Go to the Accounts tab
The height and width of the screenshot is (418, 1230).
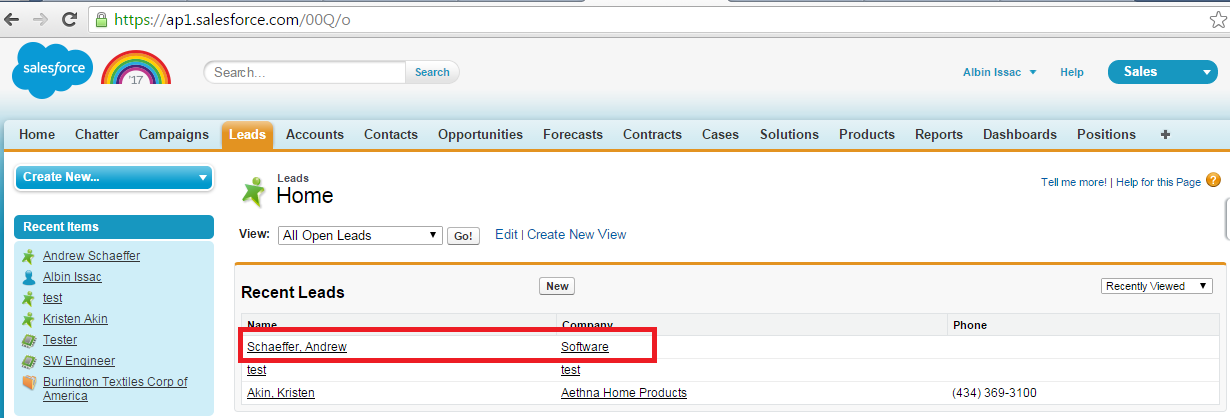pos(315,134)
